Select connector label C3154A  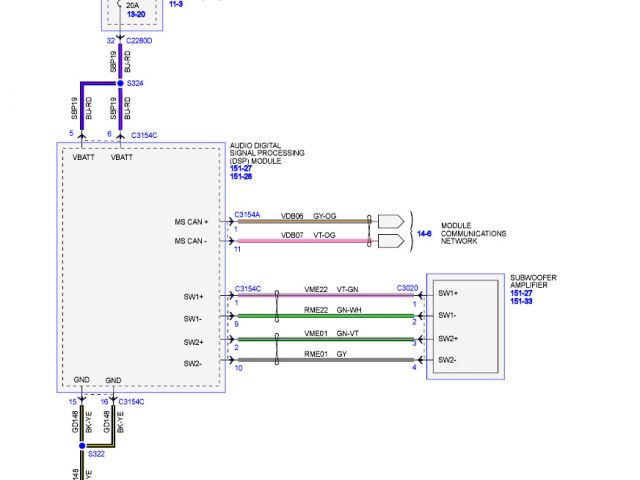(247, 215)
